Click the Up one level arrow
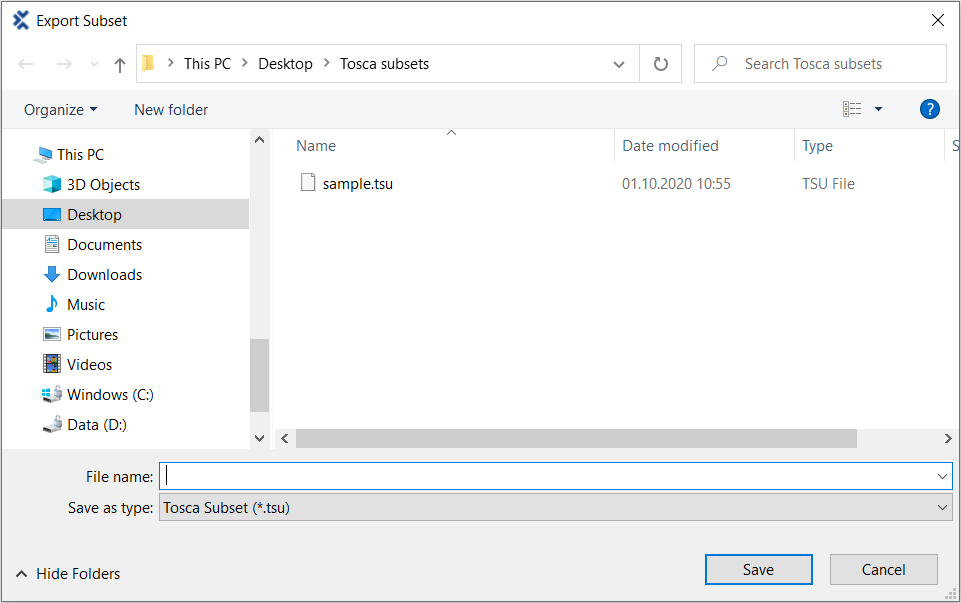961x603 pixels. tap(120, 64)
